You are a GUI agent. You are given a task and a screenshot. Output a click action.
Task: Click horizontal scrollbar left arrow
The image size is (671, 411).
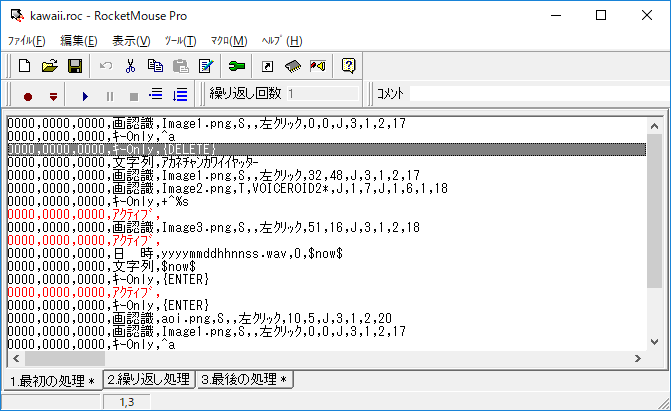coord(16,358)
